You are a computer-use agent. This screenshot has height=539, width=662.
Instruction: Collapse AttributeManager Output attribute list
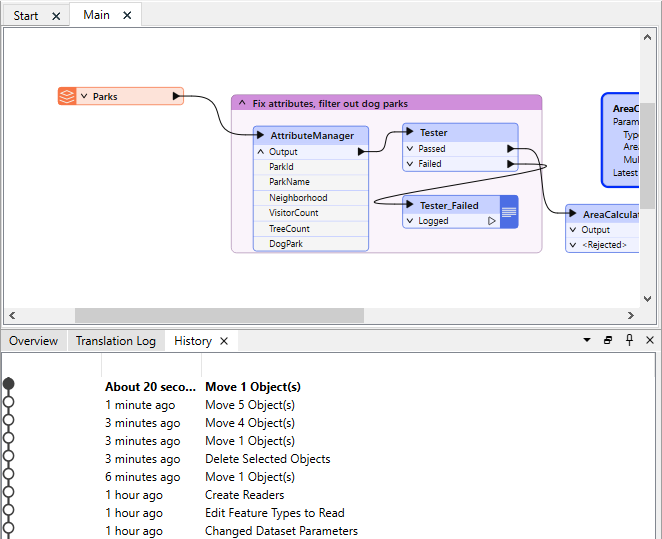tap(261, 152)
